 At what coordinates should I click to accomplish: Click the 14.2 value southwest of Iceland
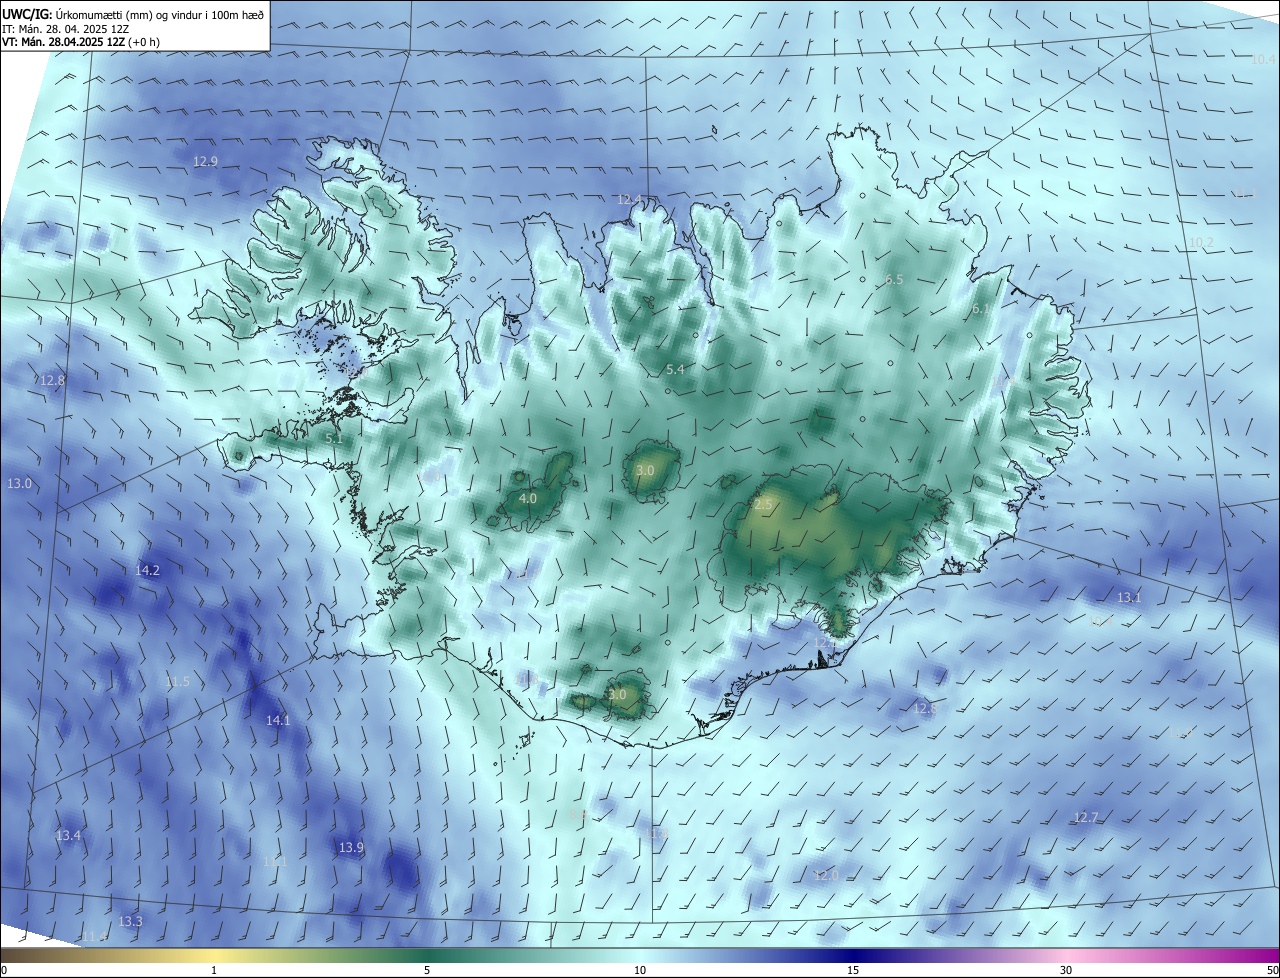[x=147, y=570]
